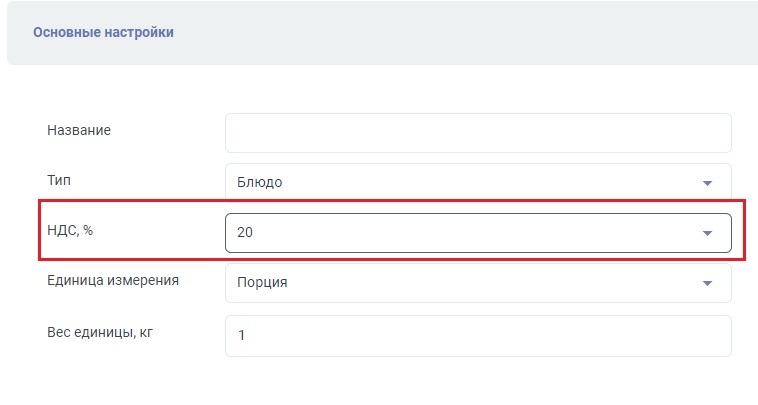Click the Название field label
The image size is (758, 405).
coord(79,130)
